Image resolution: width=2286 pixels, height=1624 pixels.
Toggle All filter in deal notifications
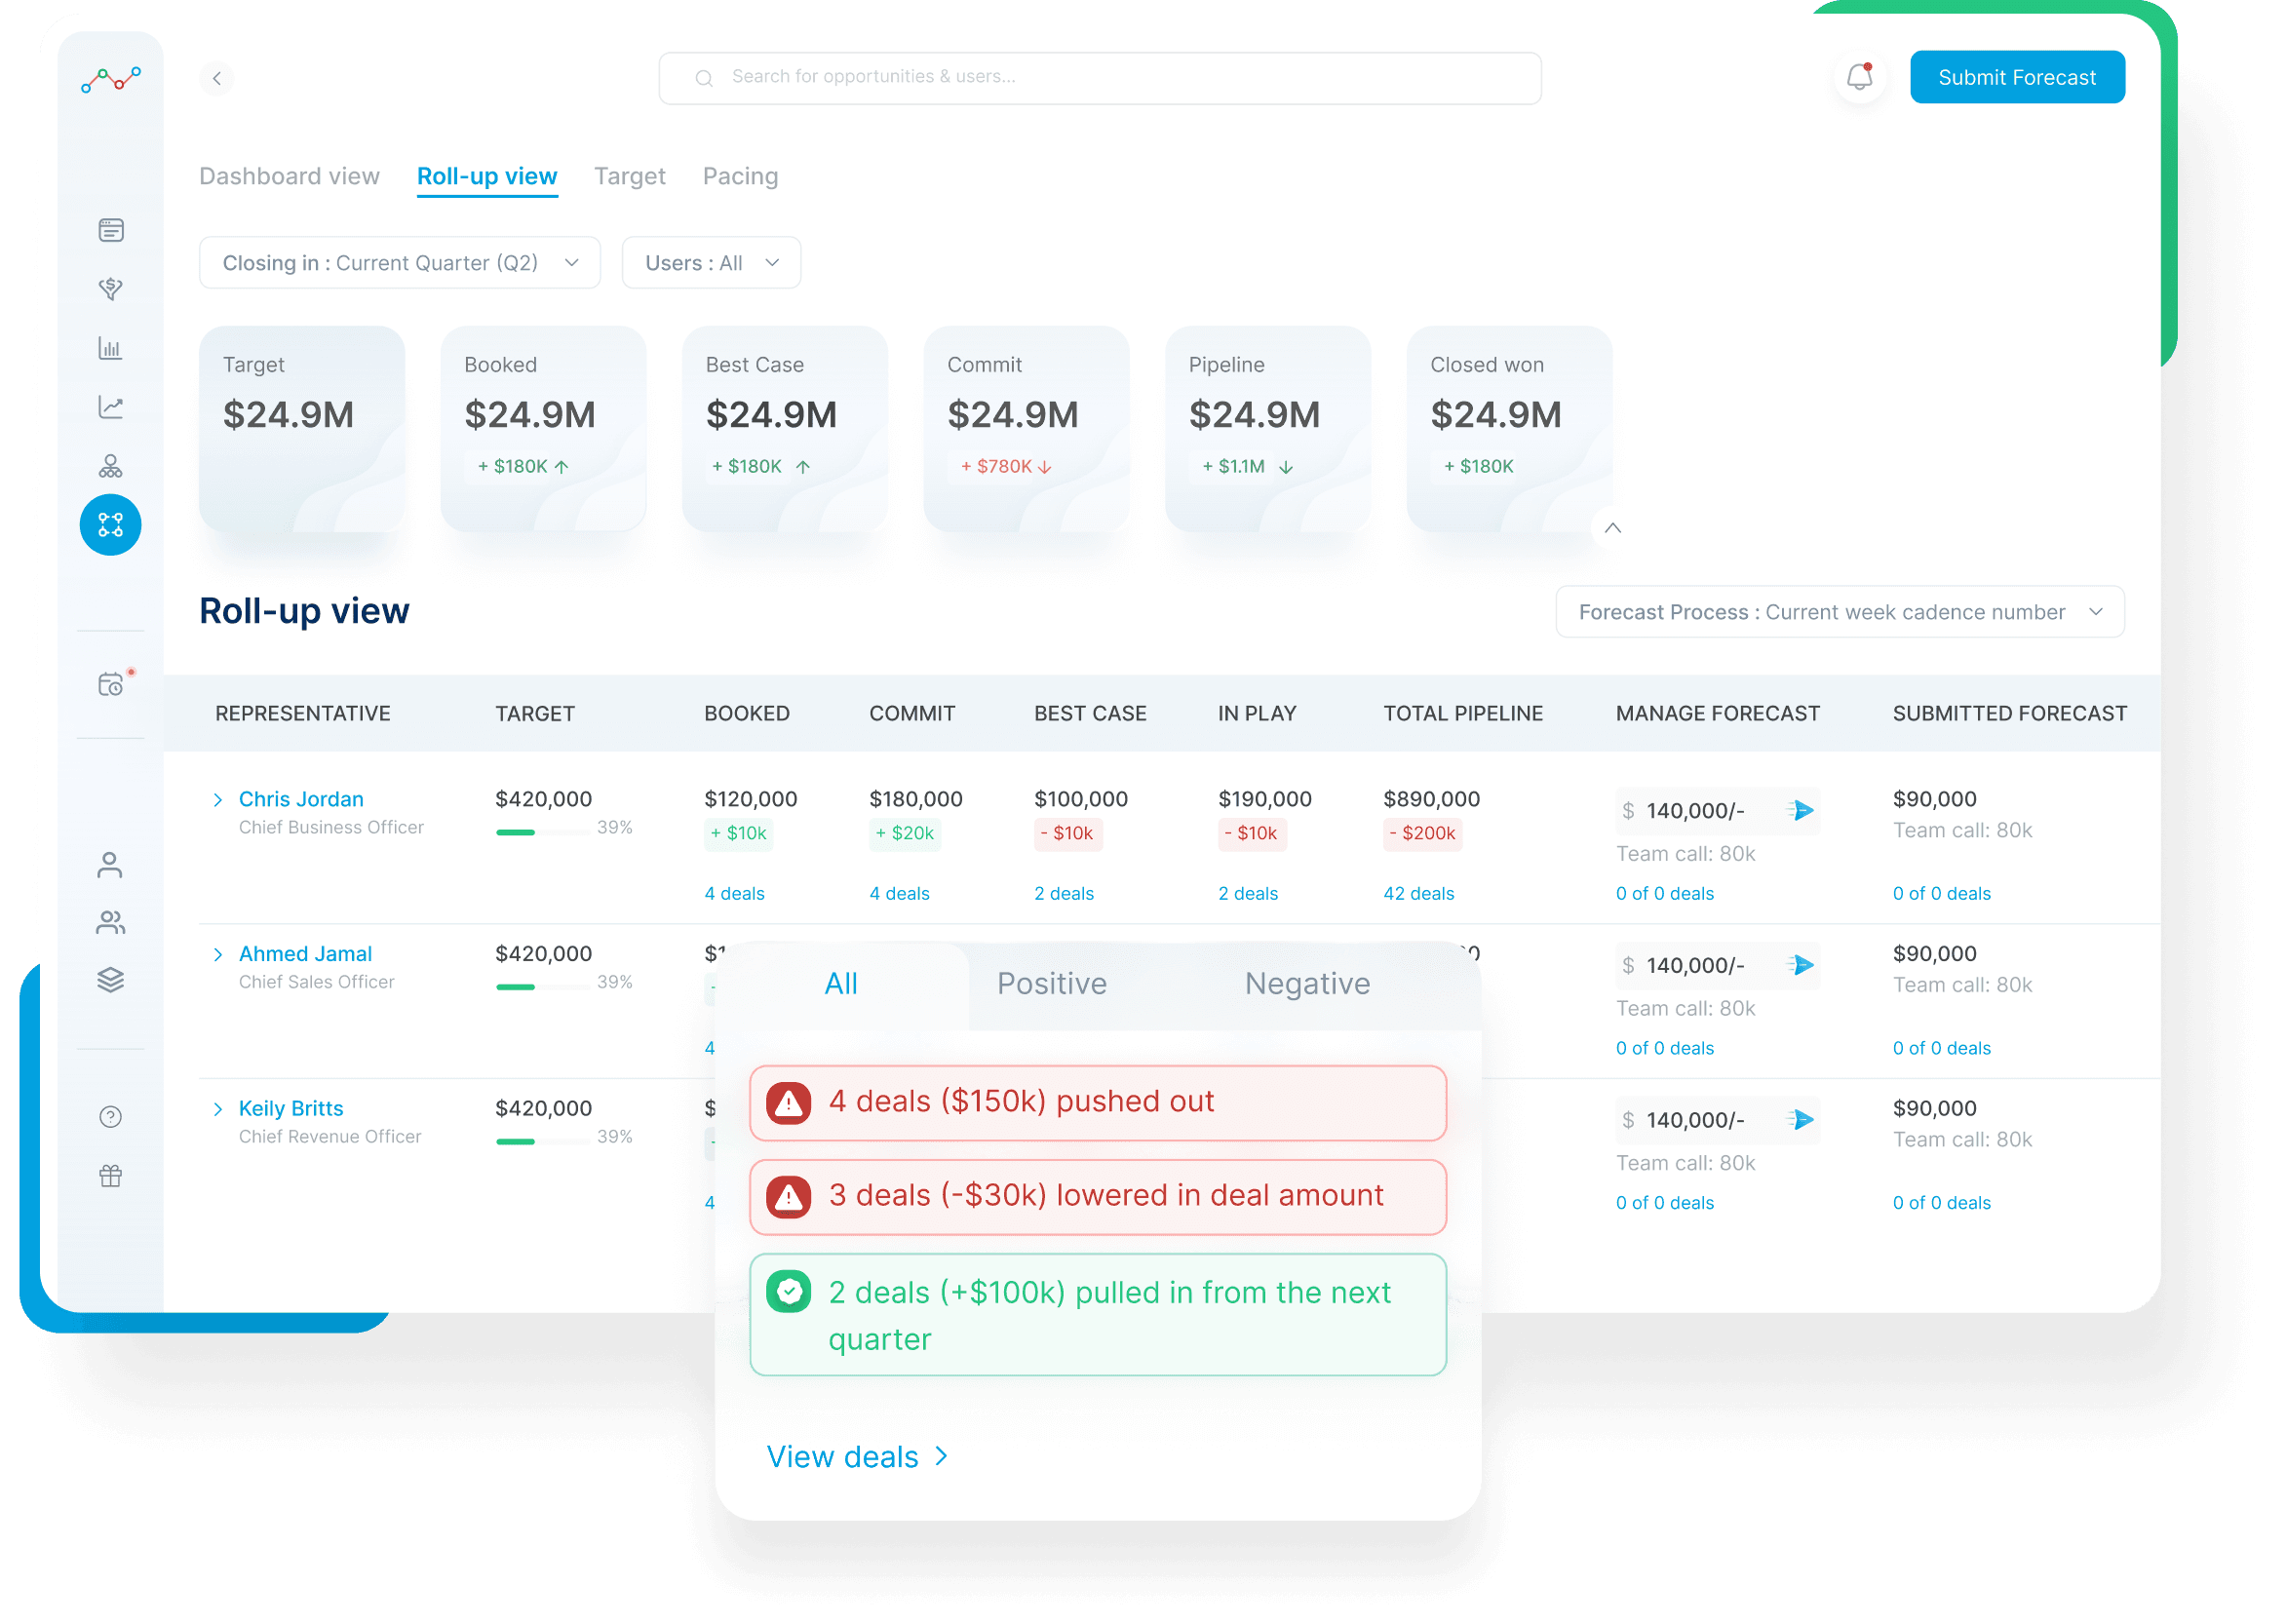[x=841, y=983]
